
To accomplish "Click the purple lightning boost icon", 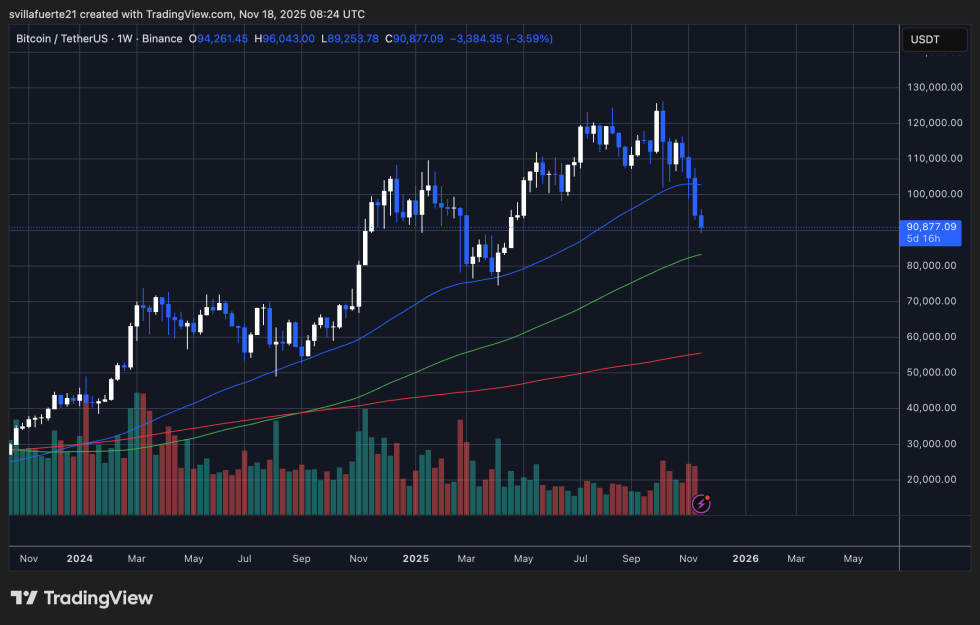I will [x=701, y=504].
